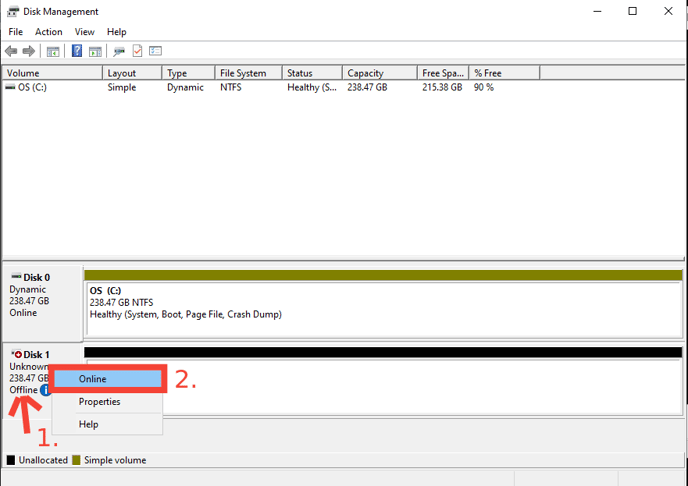The height and width of the screenshot is (486, 688).
Task: Click the 'Healthy (S...' status cell
Action: coord(312,87)
